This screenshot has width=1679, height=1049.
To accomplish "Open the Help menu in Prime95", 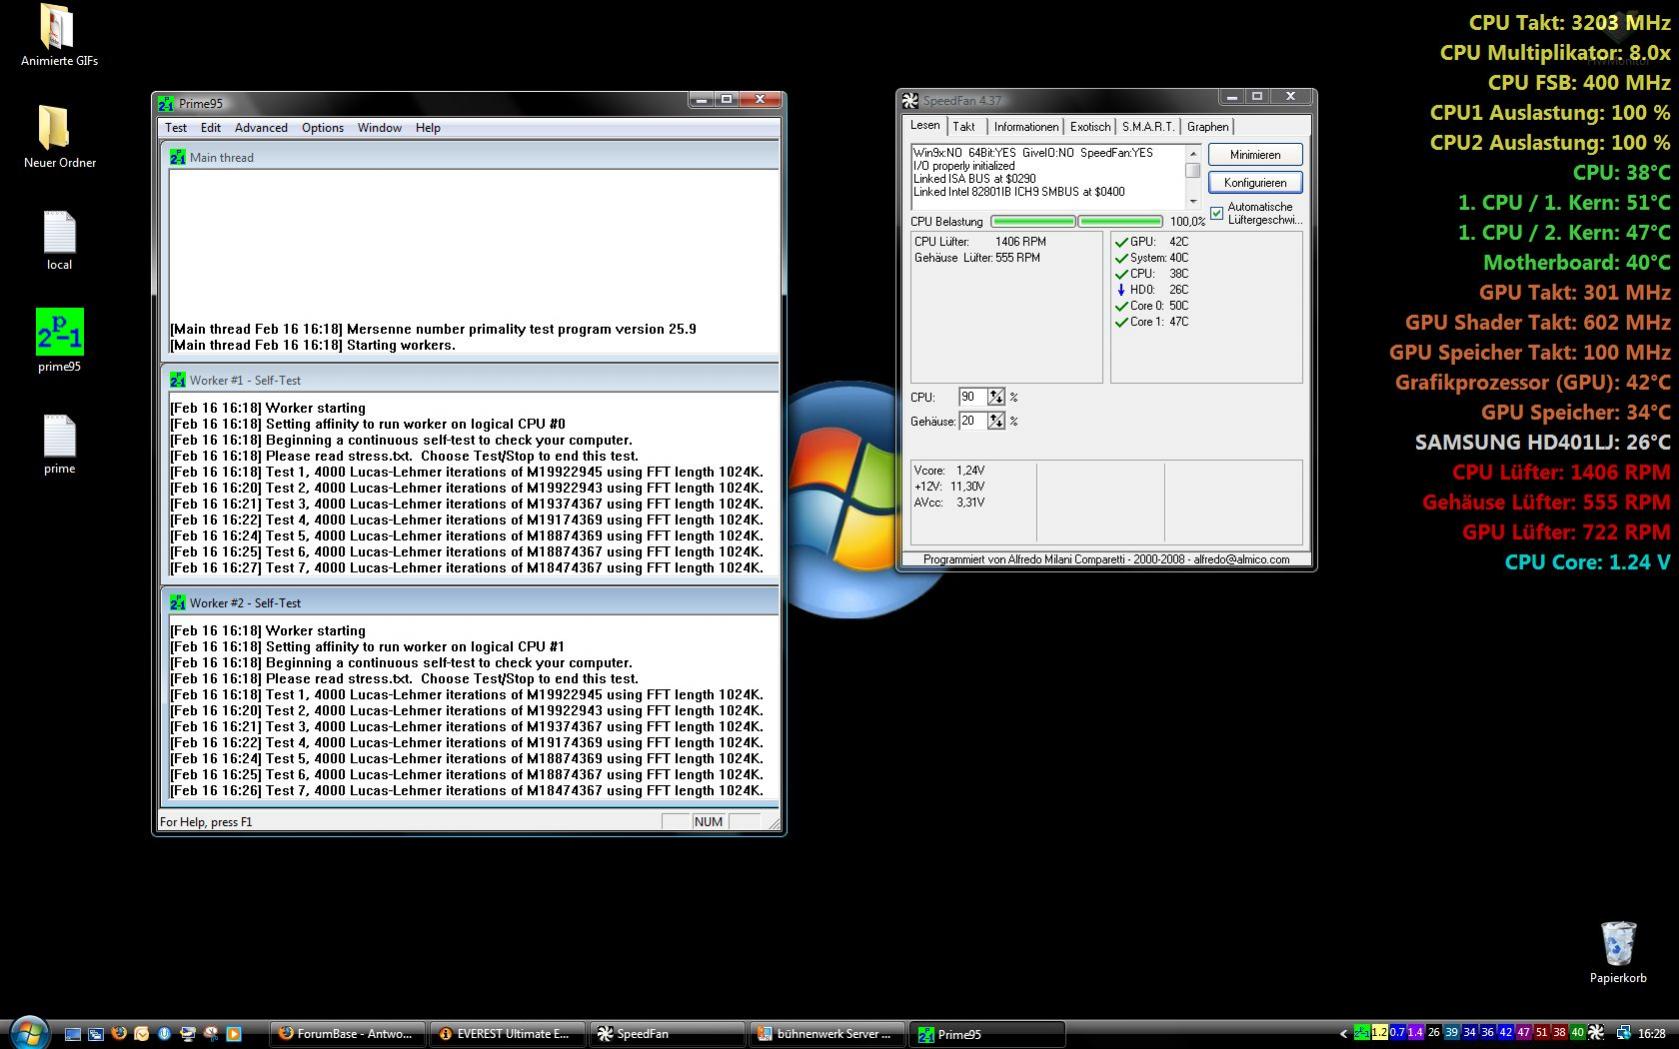I will [x=428, y=128].
